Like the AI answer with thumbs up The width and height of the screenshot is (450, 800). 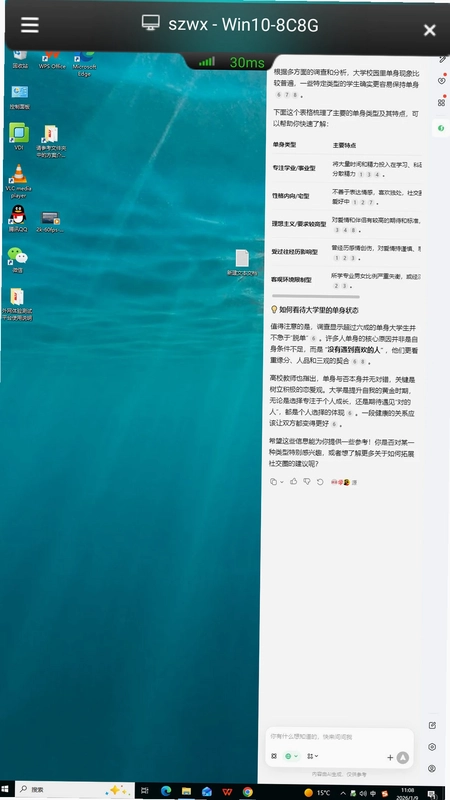pos(293,481)
